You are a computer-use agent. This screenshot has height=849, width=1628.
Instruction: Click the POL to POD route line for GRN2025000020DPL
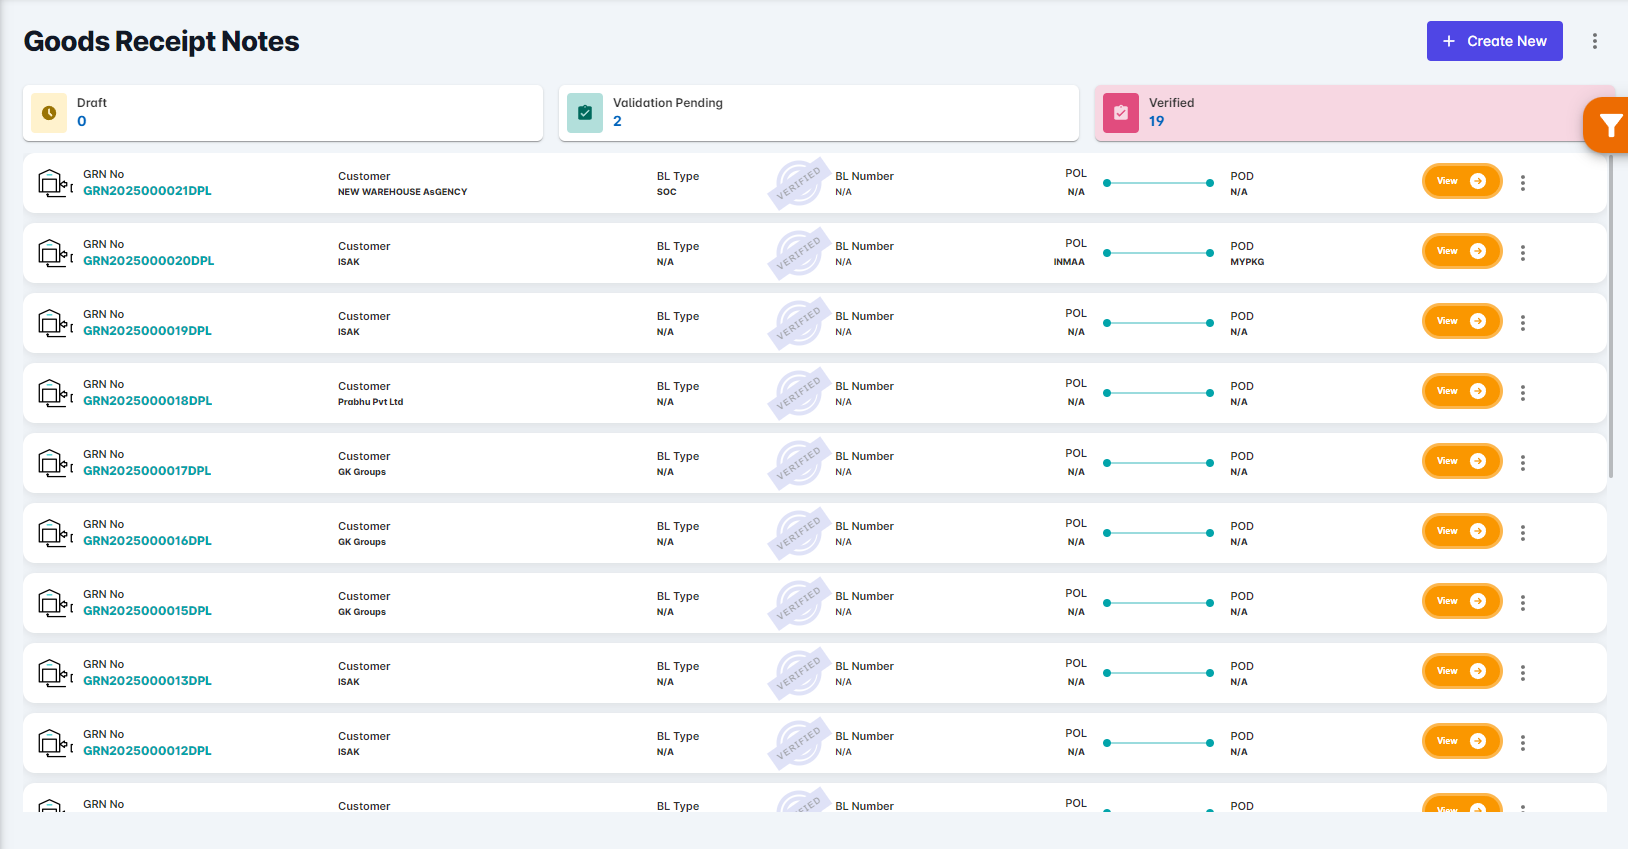(1158, 253)
